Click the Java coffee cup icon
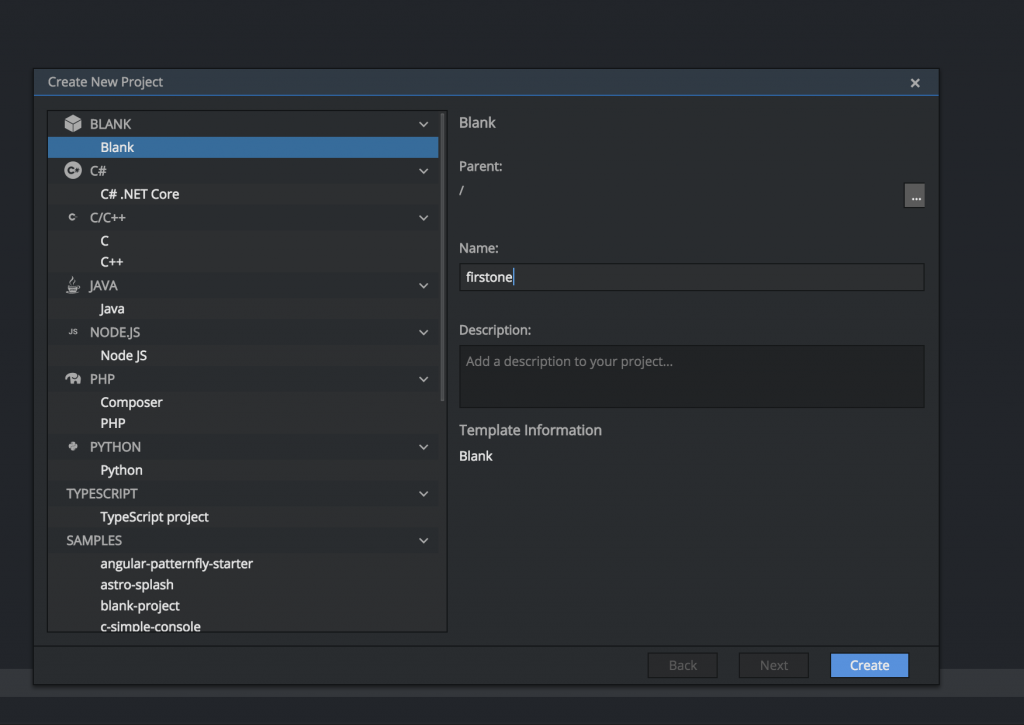This screenshot has width=1024, height=725. point(73,285)
